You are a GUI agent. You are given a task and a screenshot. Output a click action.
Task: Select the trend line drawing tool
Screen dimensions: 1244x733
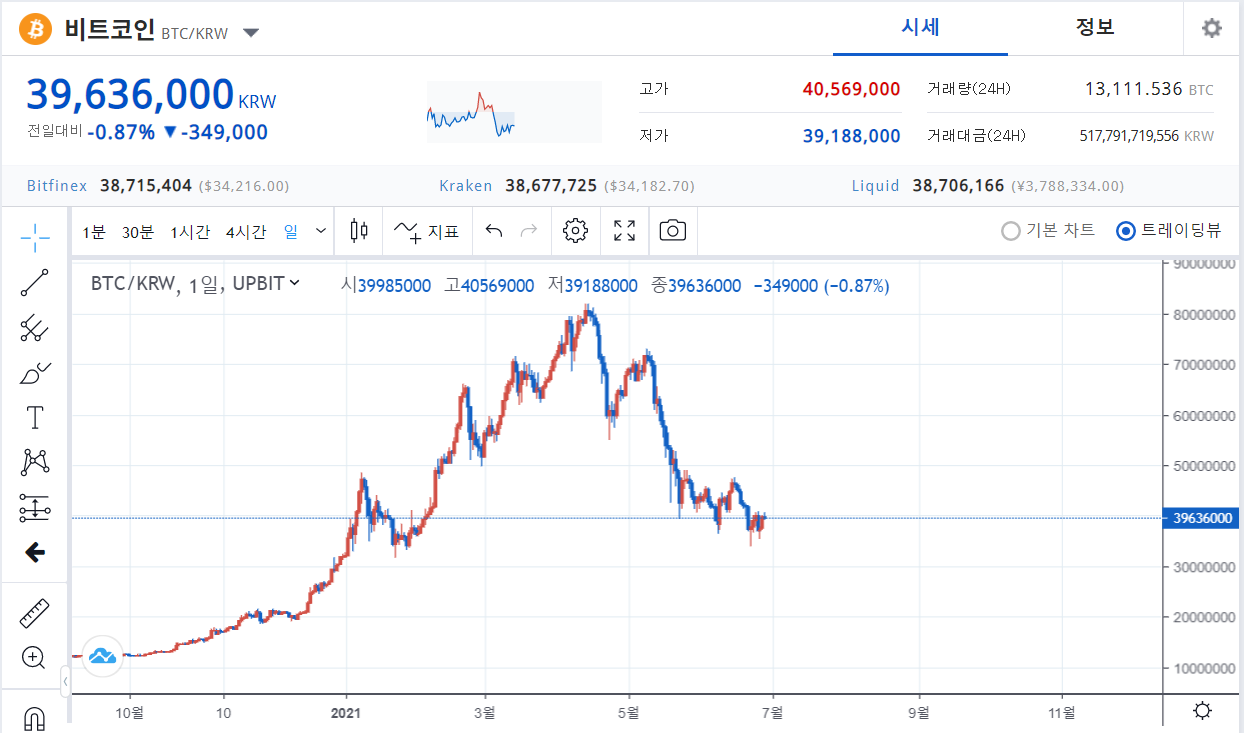pos(34,283)
